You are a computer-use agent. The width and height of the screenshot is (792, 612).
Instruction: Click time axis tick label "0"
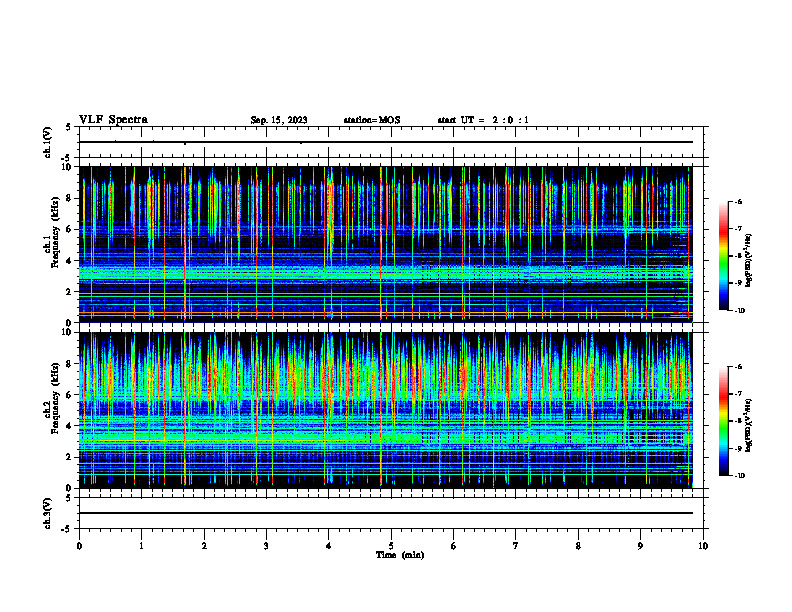[79, 546]
